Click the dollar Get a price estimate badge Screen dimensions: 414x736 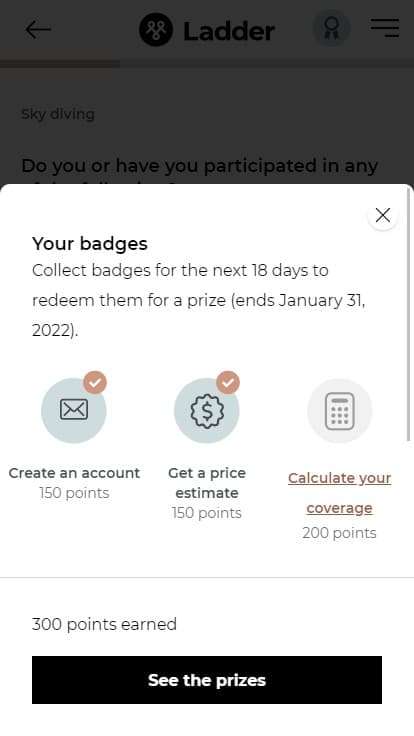coord(207,410)
